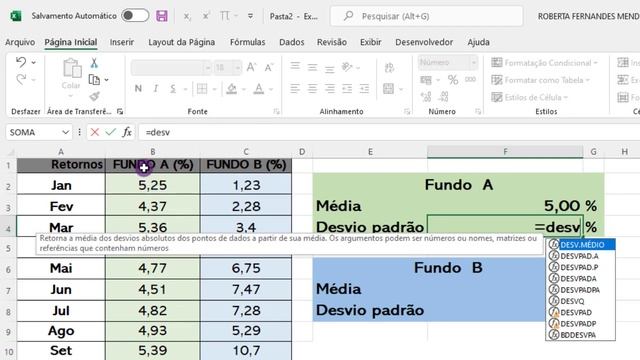Select DESVQ from the function list
Screen dimensions: 640x360
coord(580,301)
